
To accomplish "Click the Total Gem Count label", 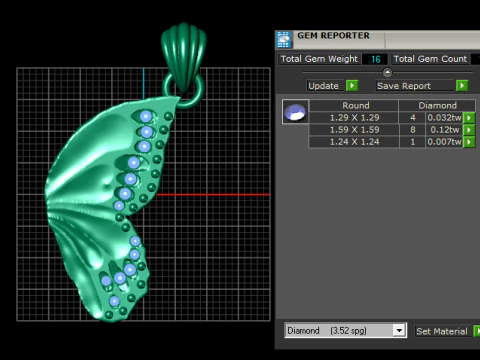I will coord(430,59).
